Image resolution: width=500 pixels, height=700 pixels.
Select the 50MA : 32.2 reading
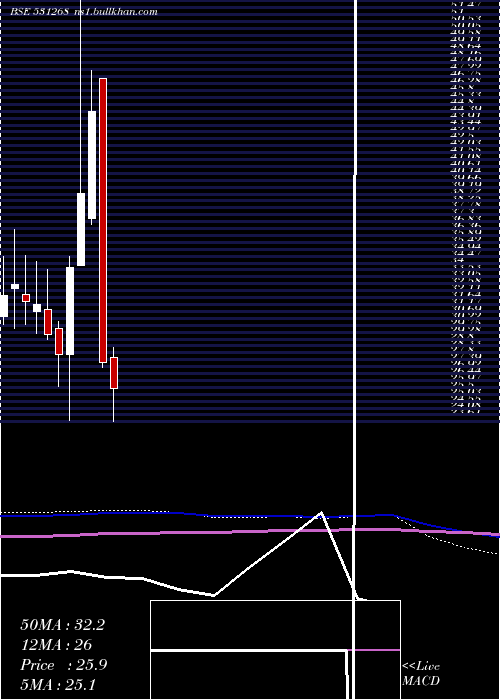click(x=63, y=625)
